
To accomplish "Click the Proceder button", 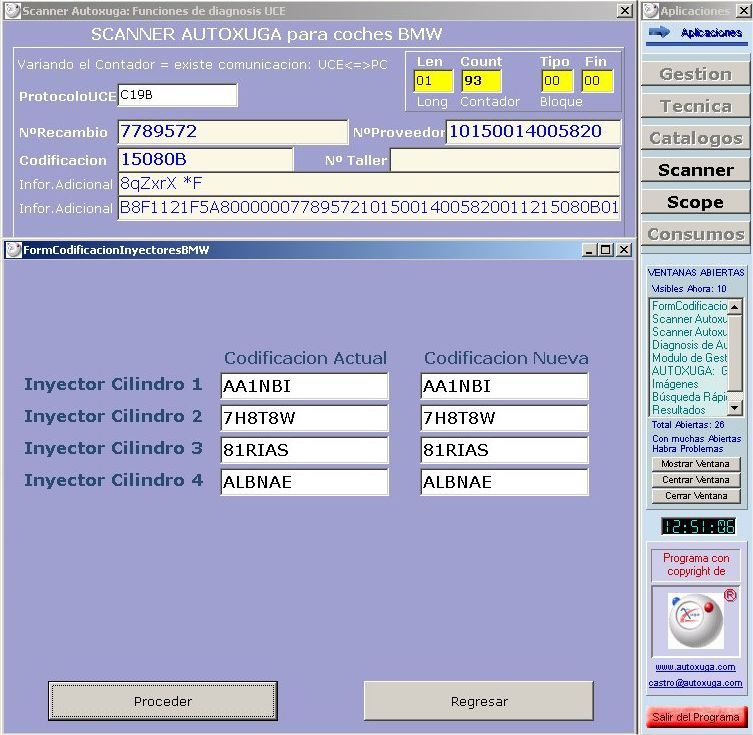I will point(163,701).
